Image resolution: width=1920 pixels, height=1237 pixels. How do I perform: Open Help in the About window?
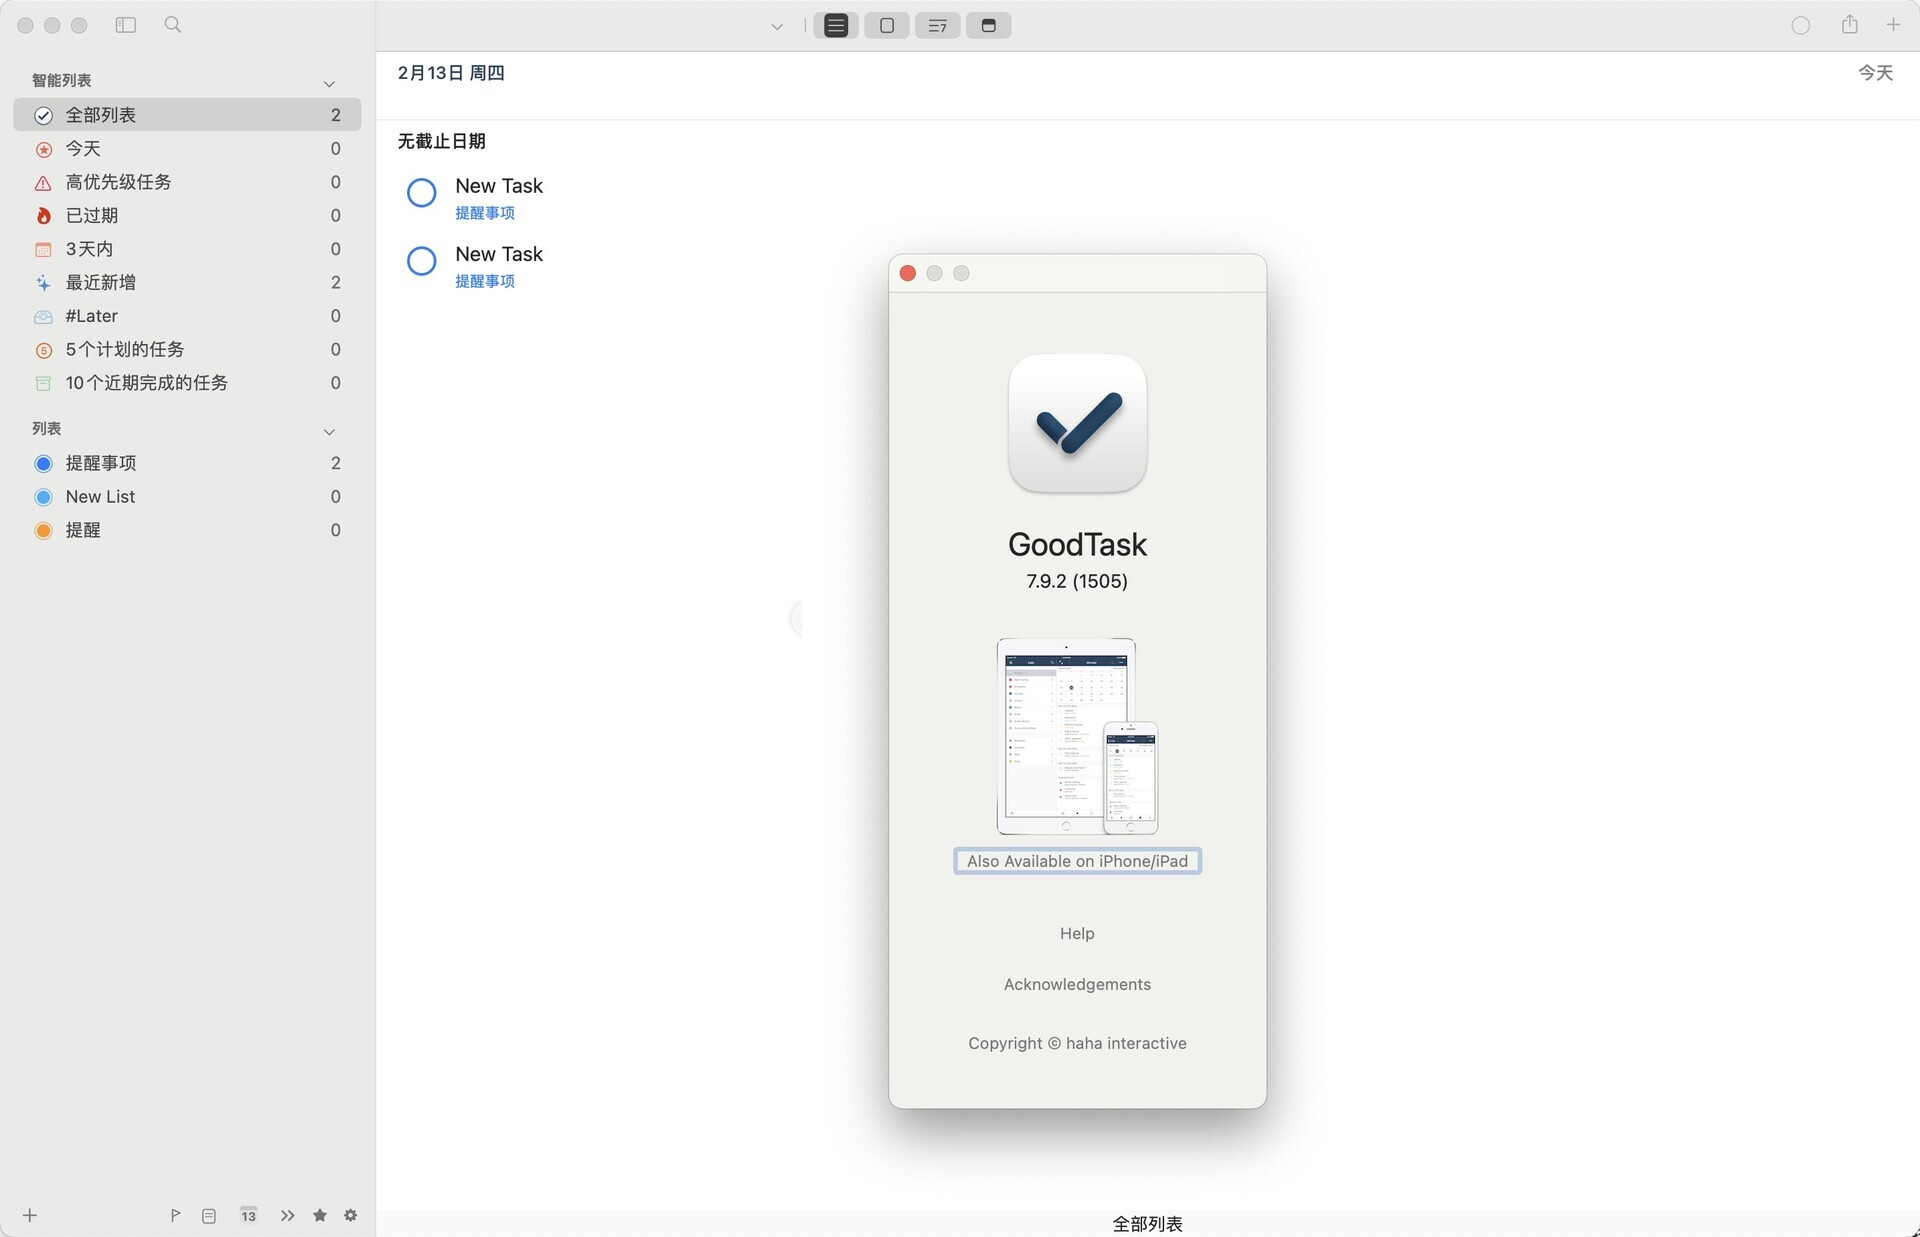pyautogui.click(x=1077, y=933)
